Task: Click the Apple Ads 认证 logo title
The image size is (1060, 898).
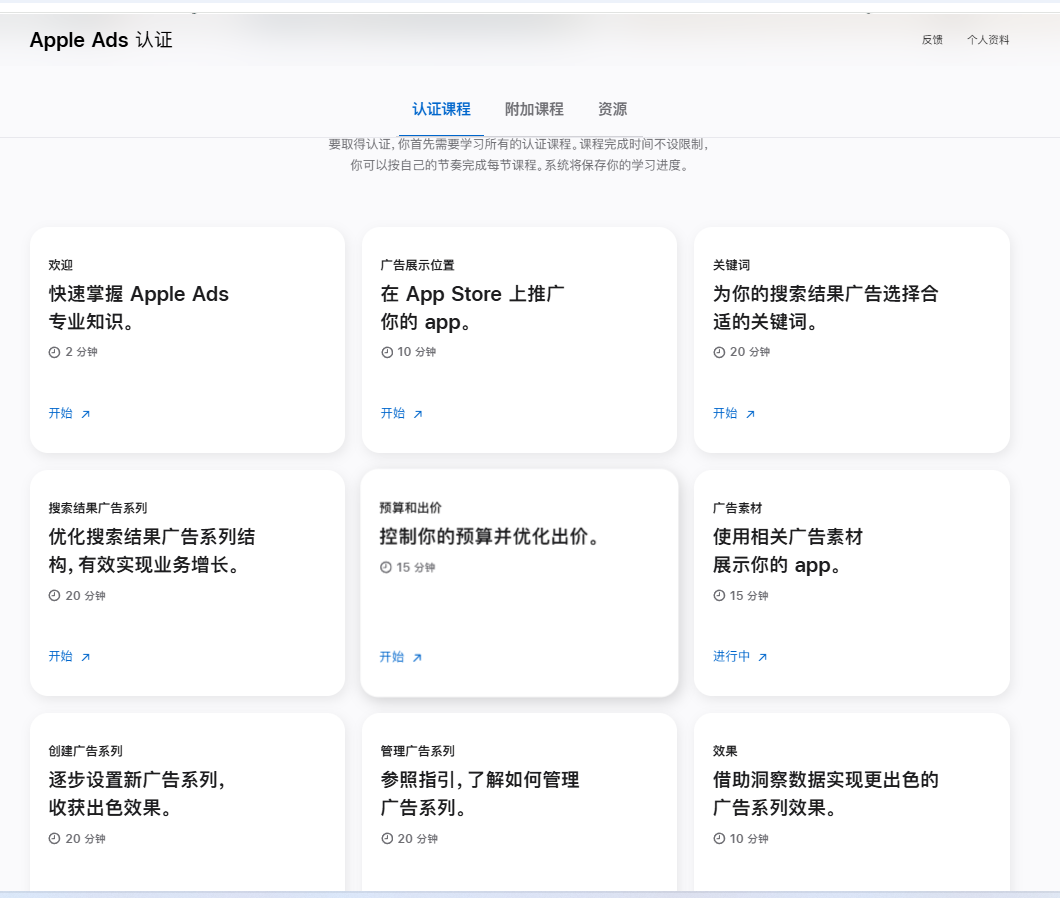Action: 101,40
